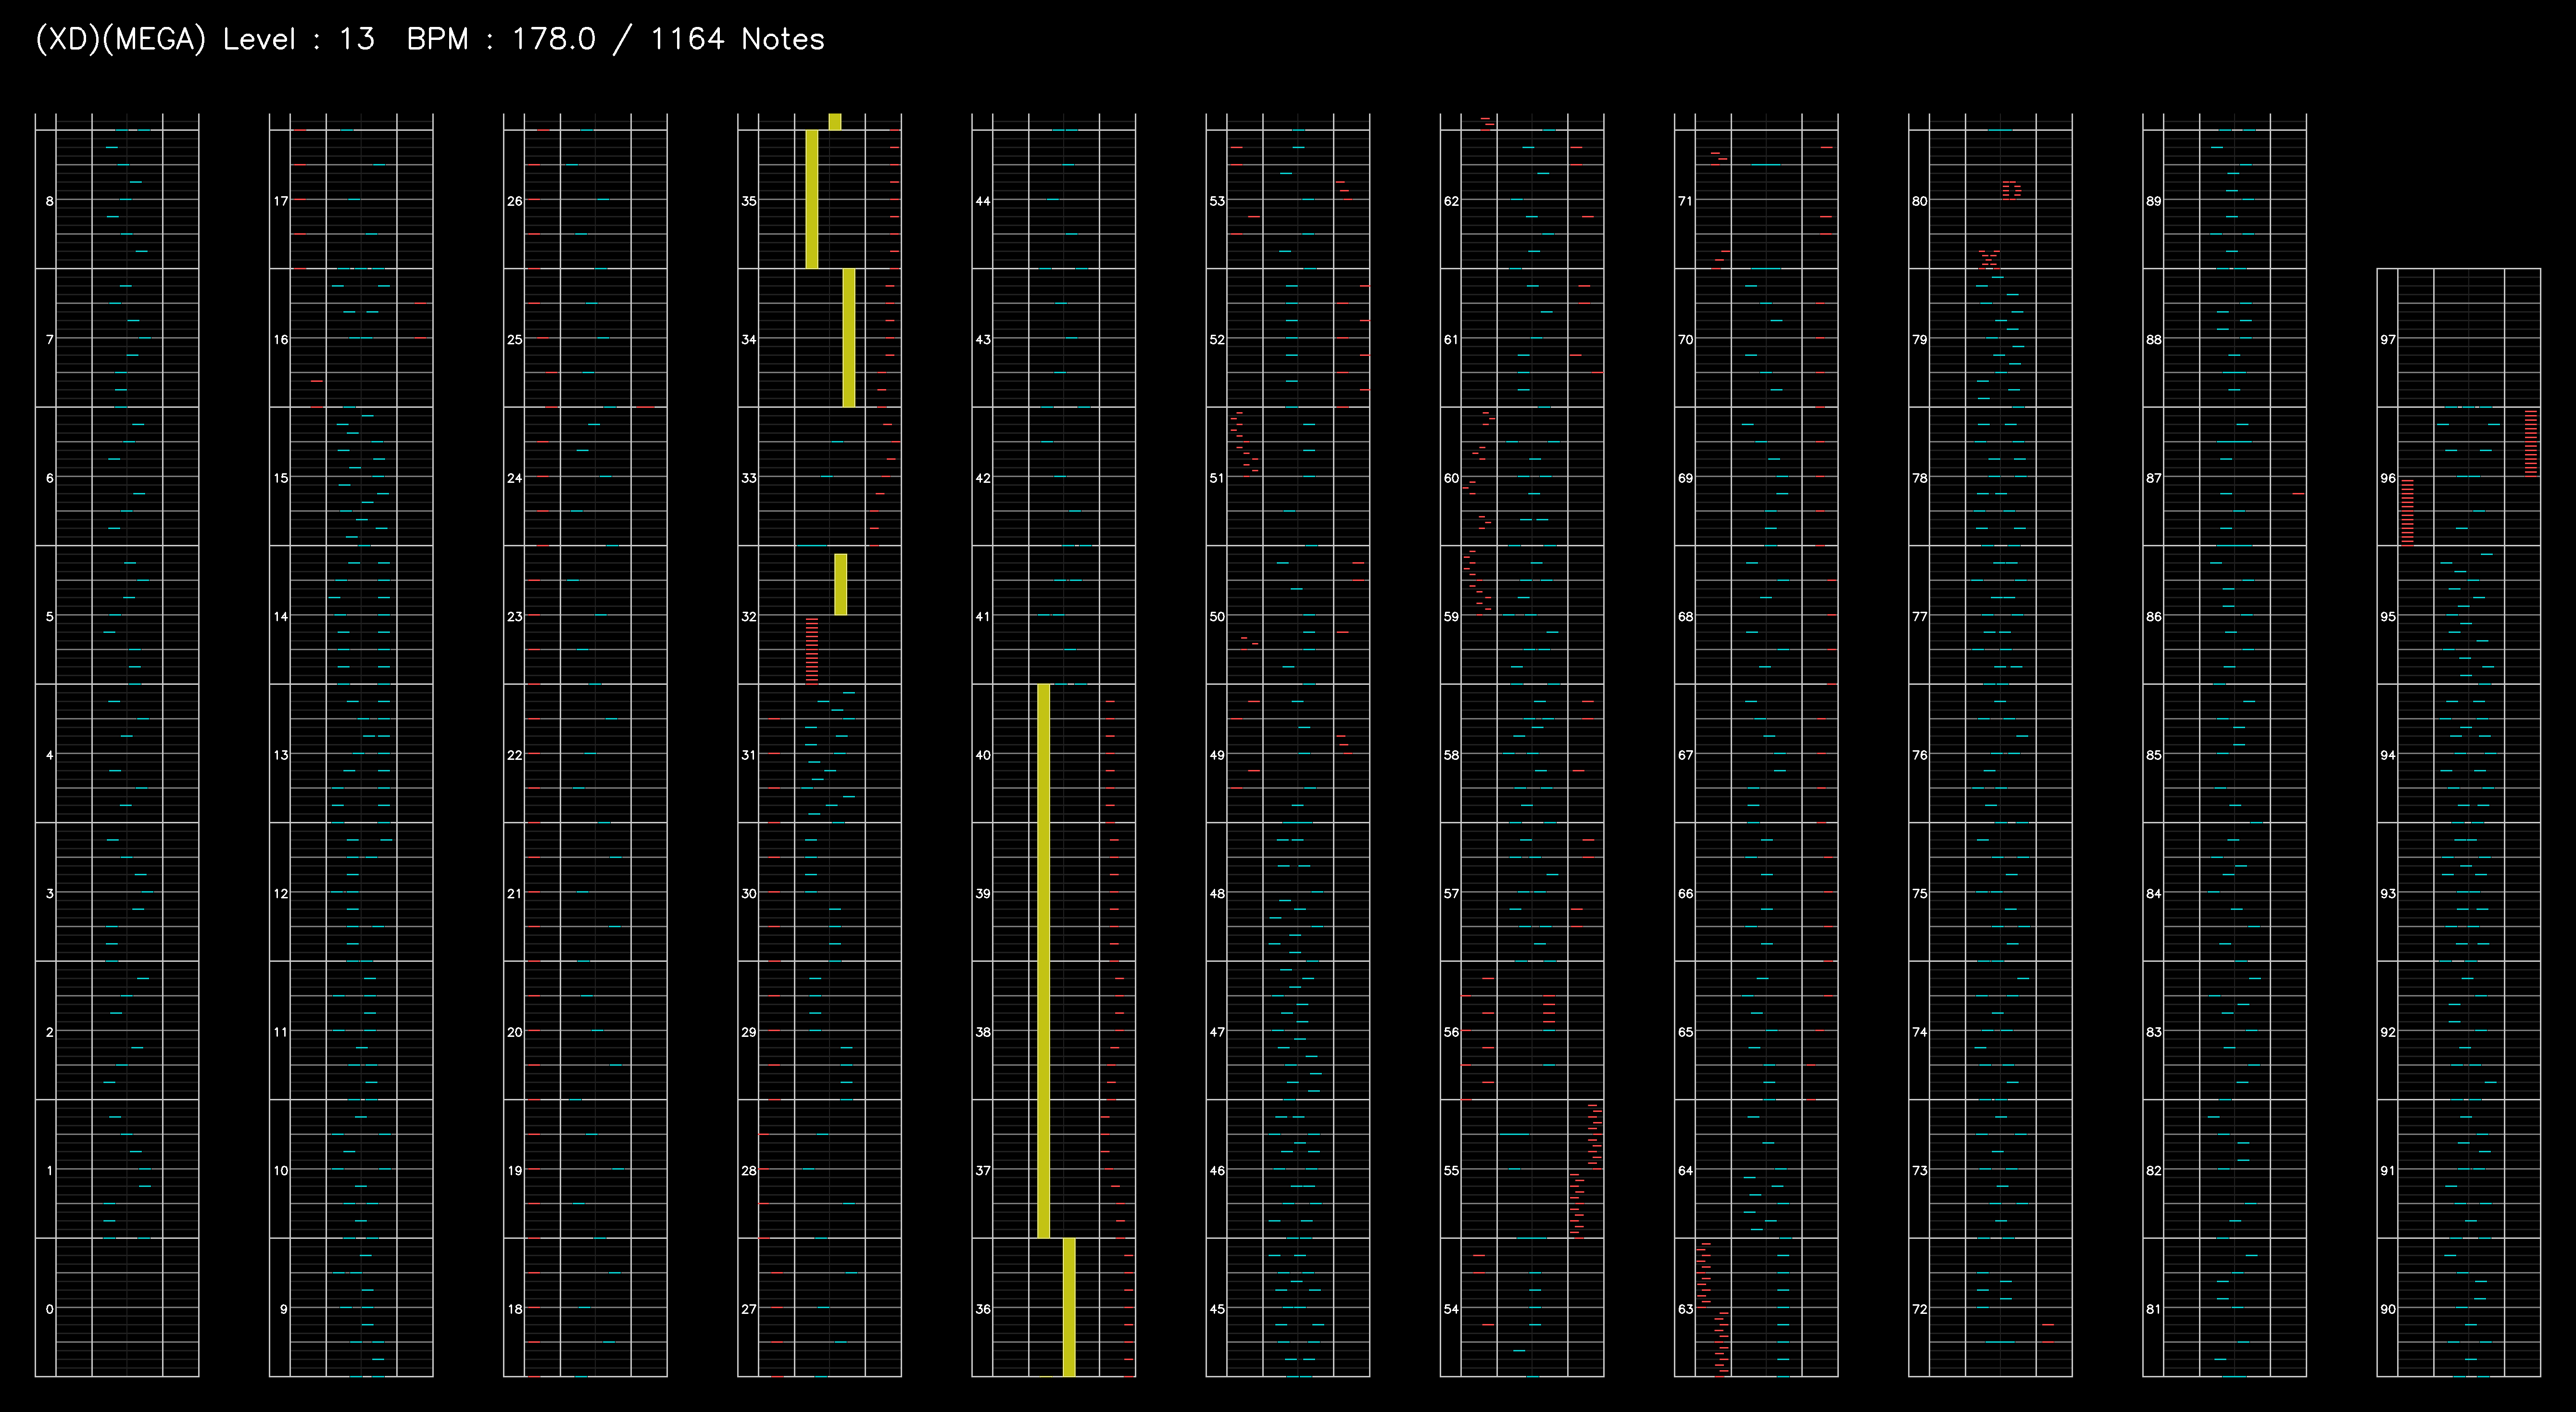The height and width of the screenshot is (1412, 2576).
Task: Select measure number 17 label
Action: [x=281, y=201]
